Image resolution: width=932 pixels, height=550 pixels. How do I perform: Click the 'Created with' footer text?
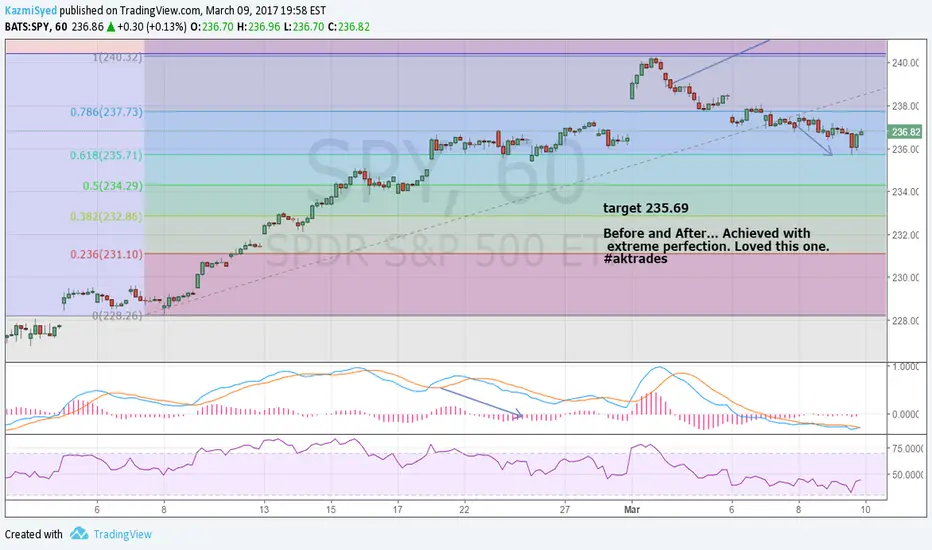(33, 534)
